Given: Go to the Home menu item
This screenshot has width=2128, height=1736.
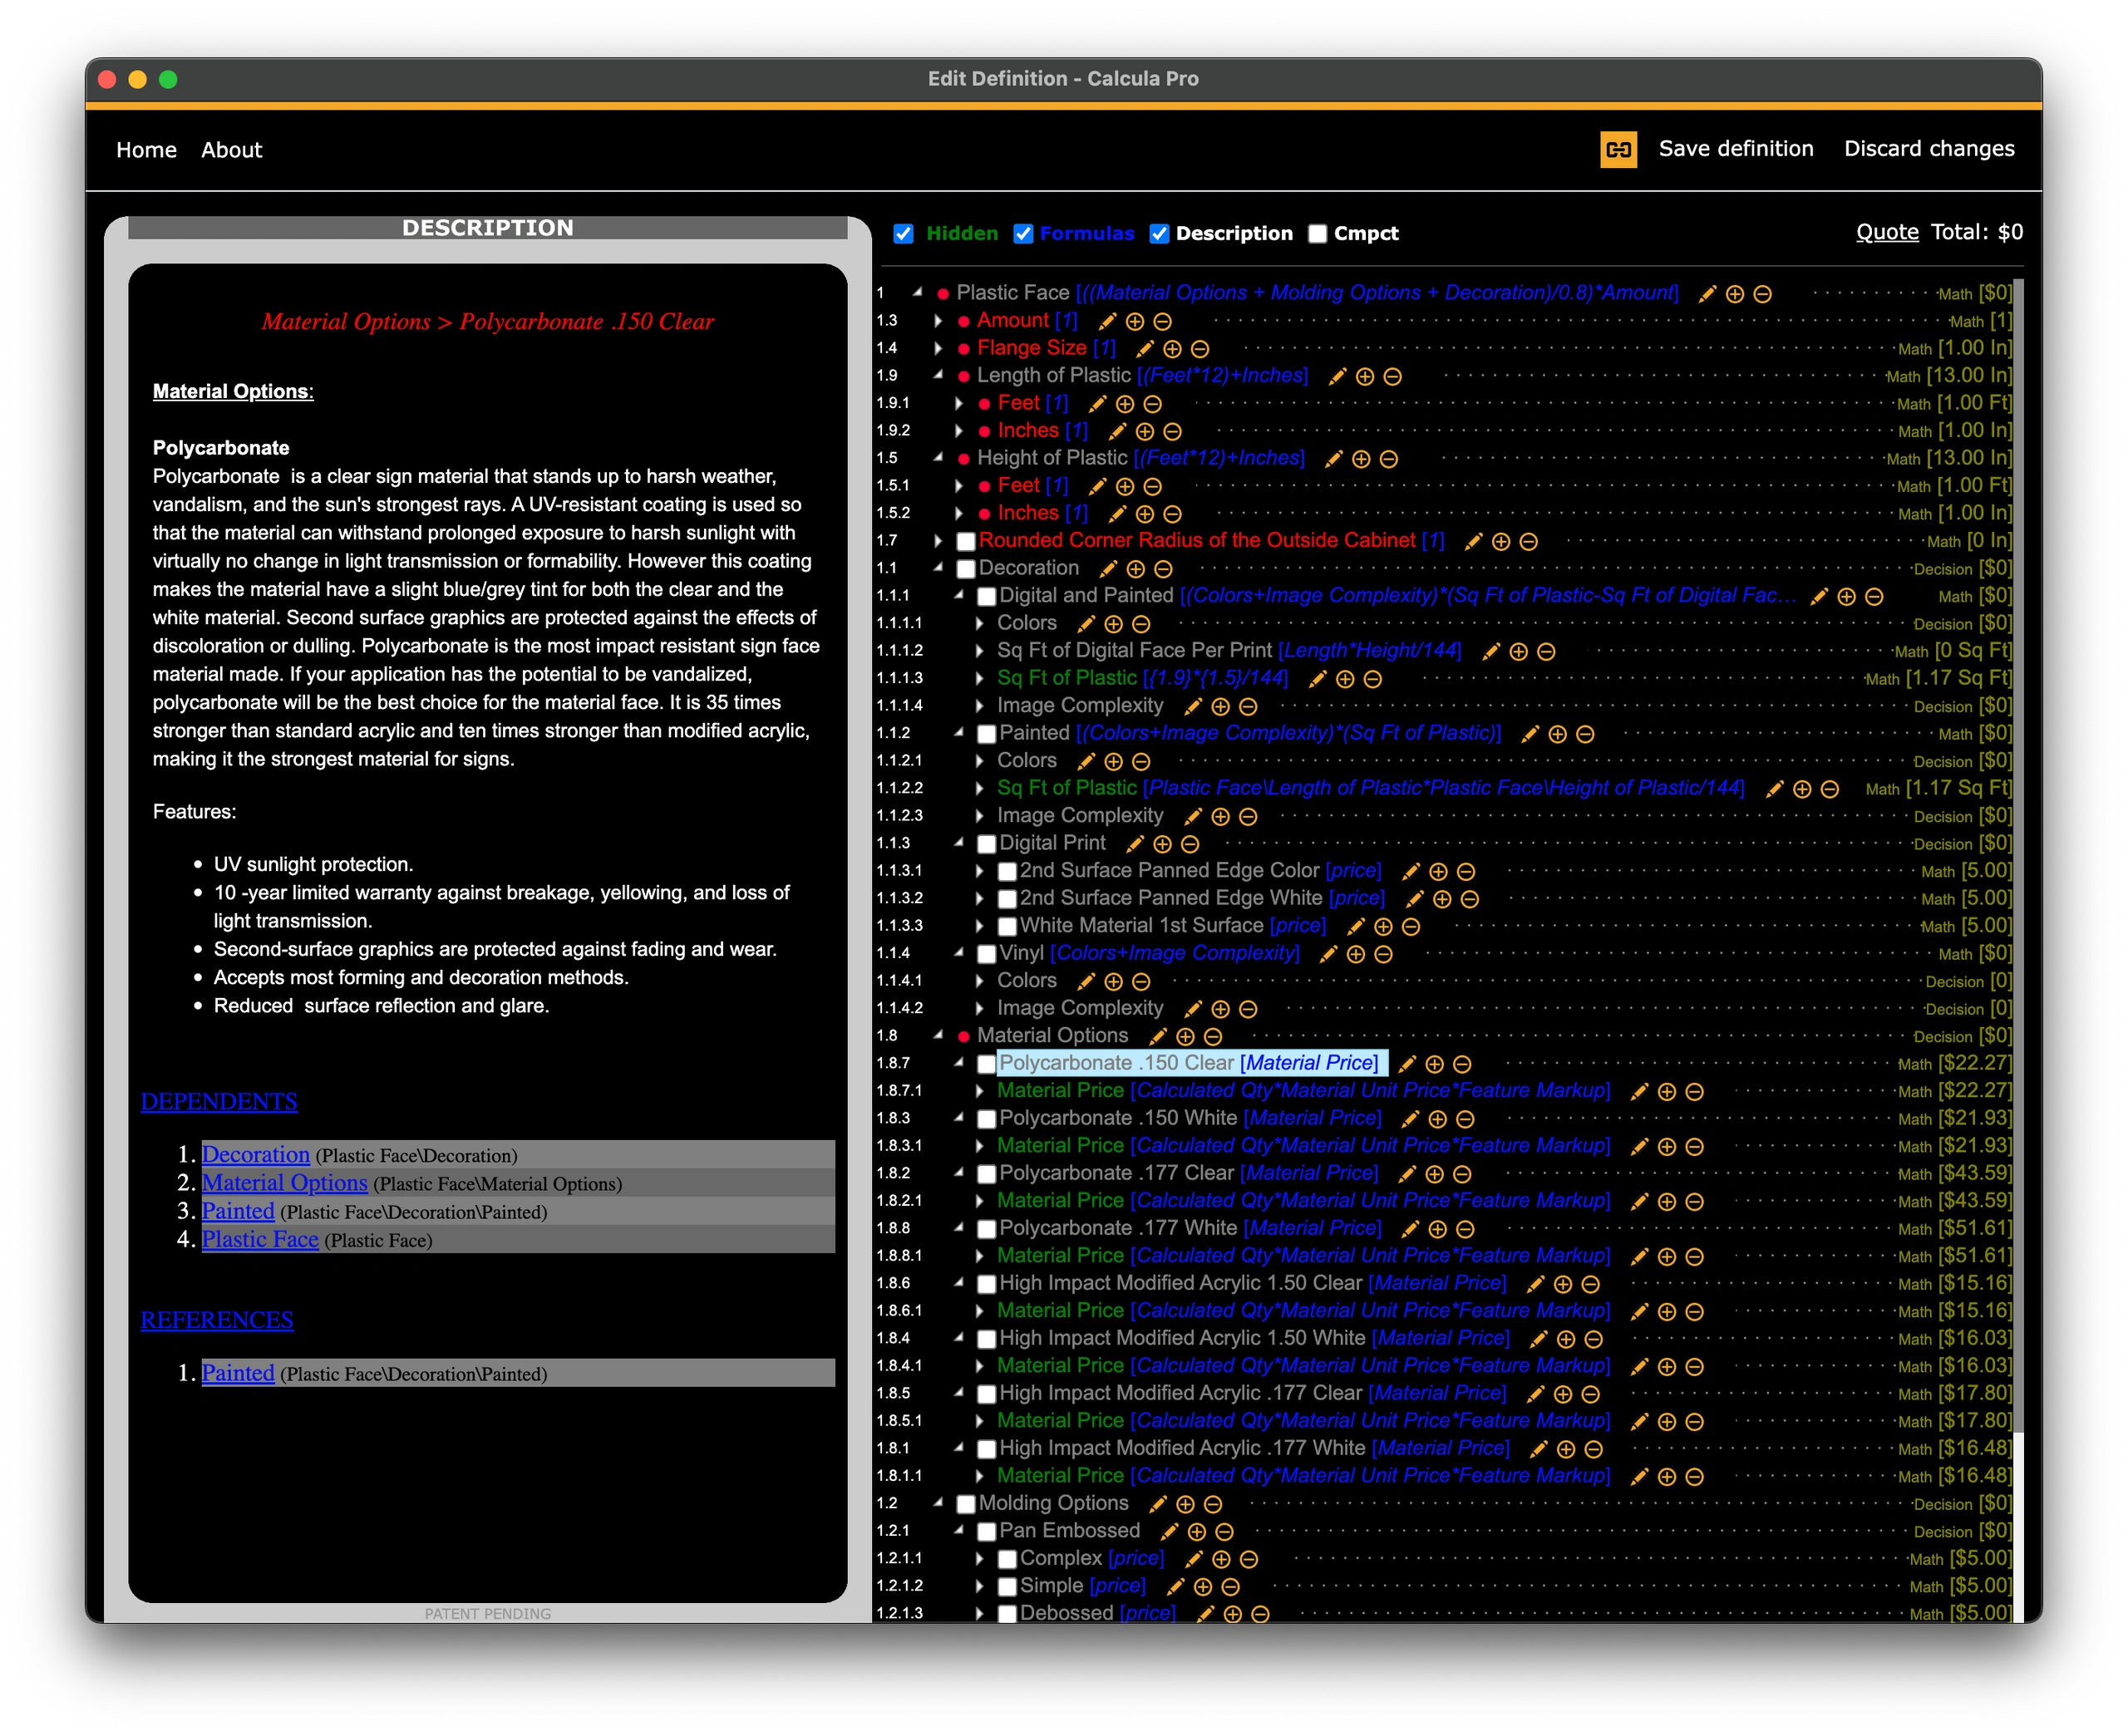Looking at the screenshot, I should 146,150.
